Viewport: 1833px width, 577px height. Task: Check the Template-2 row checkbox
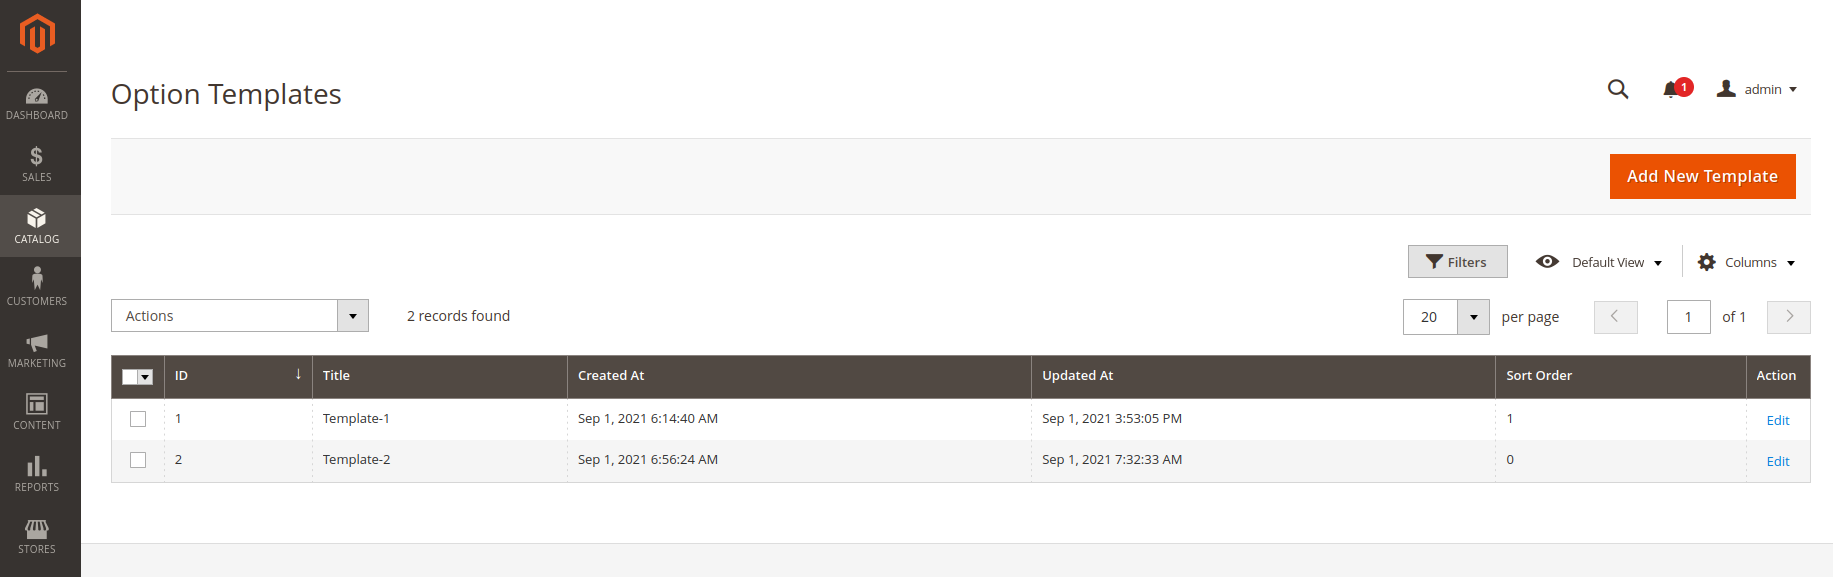pos(138,460)
